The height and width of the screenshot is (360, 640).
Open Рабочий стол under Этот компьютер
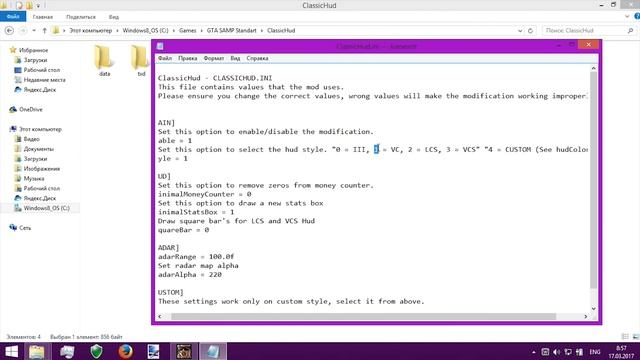42,188
